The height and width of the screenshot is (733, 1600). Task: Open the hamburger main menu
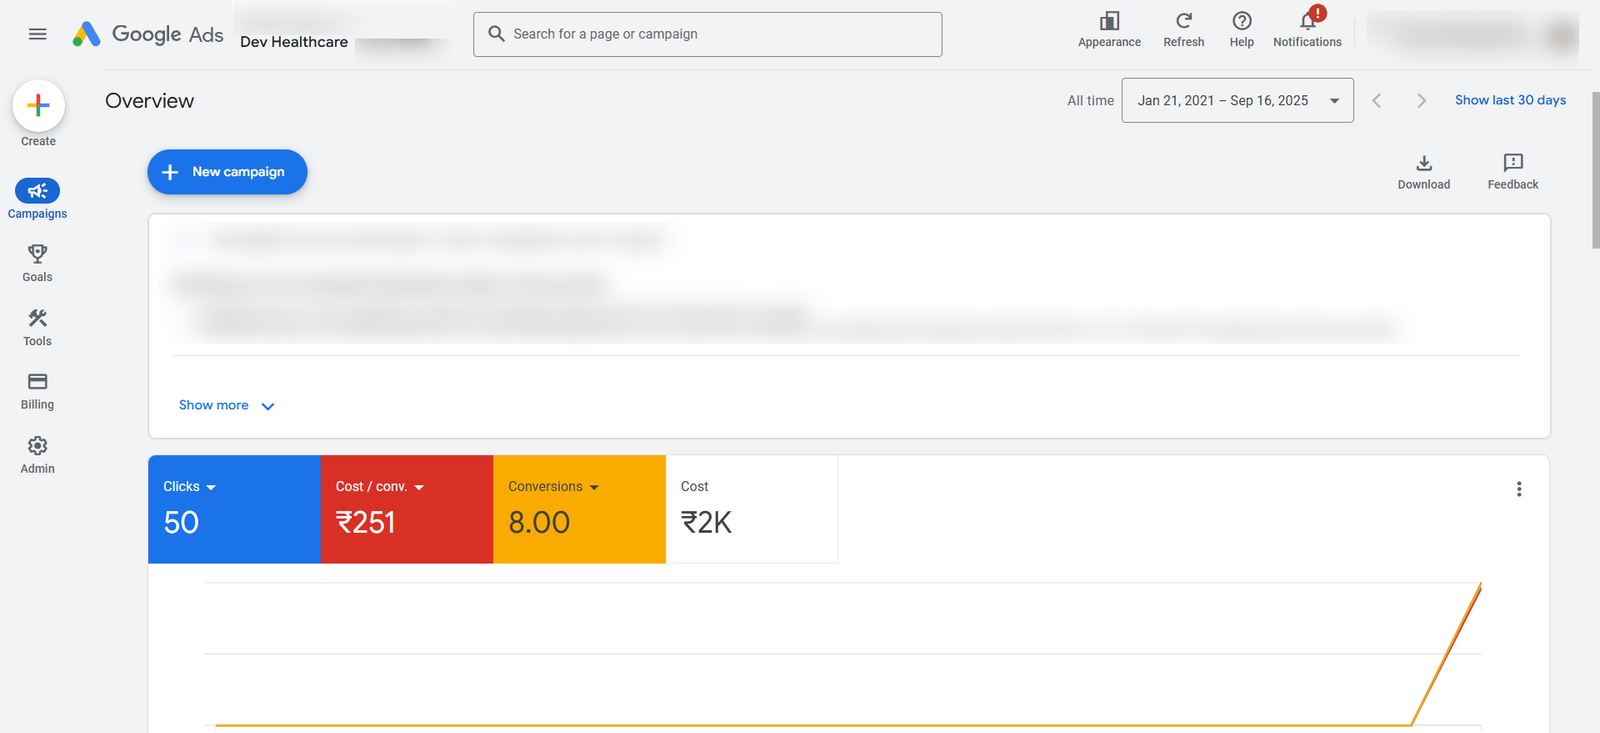[x=38, y=34]
